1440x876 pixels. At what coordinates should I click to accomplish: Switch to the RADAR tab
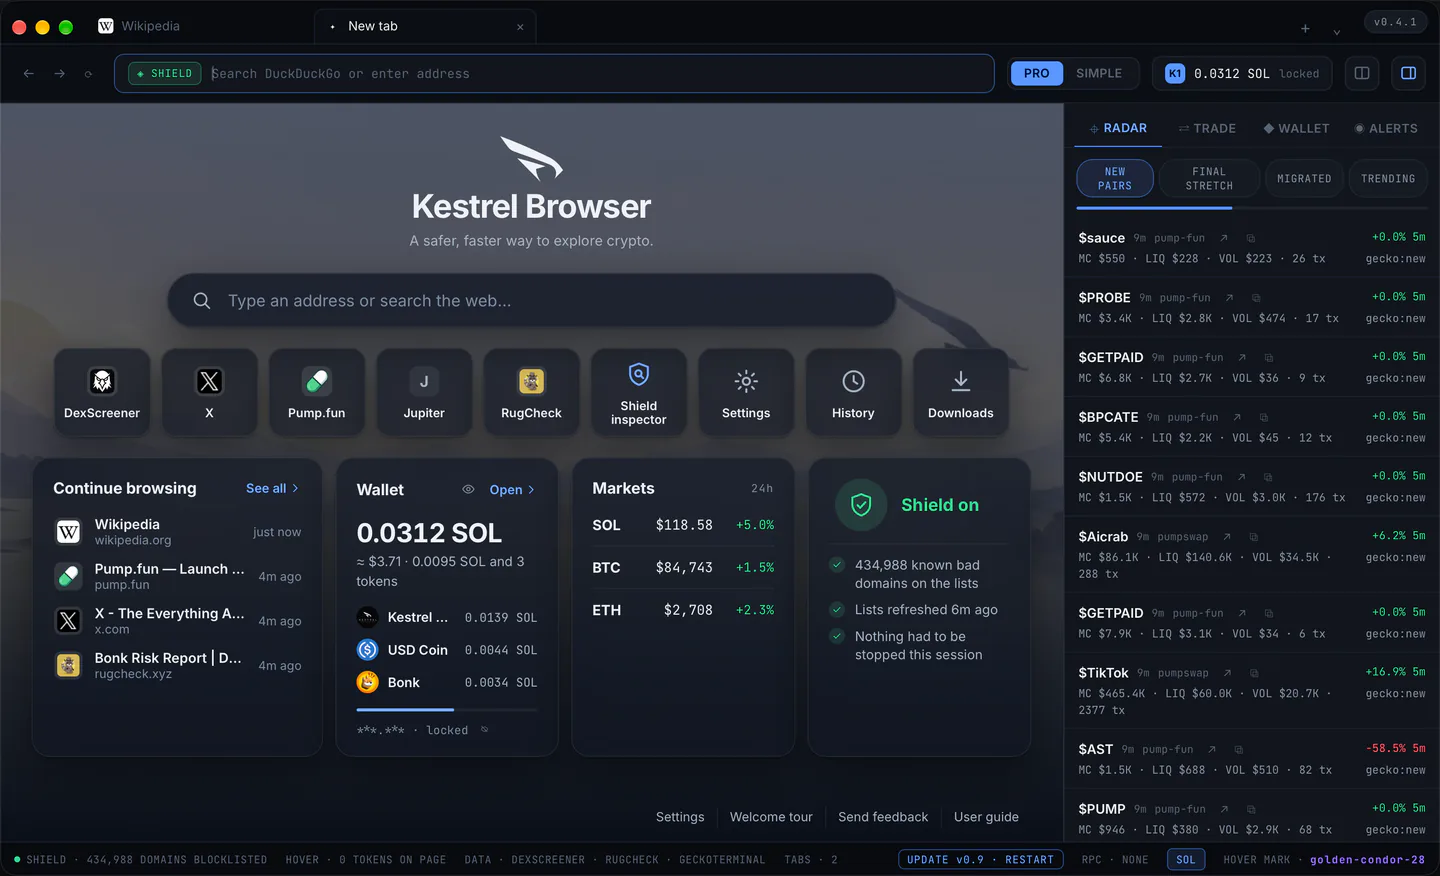1118,128
